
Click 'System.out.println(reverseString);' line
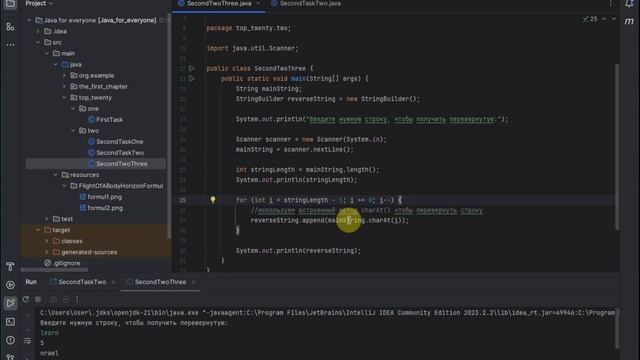[x=298, y=251]
